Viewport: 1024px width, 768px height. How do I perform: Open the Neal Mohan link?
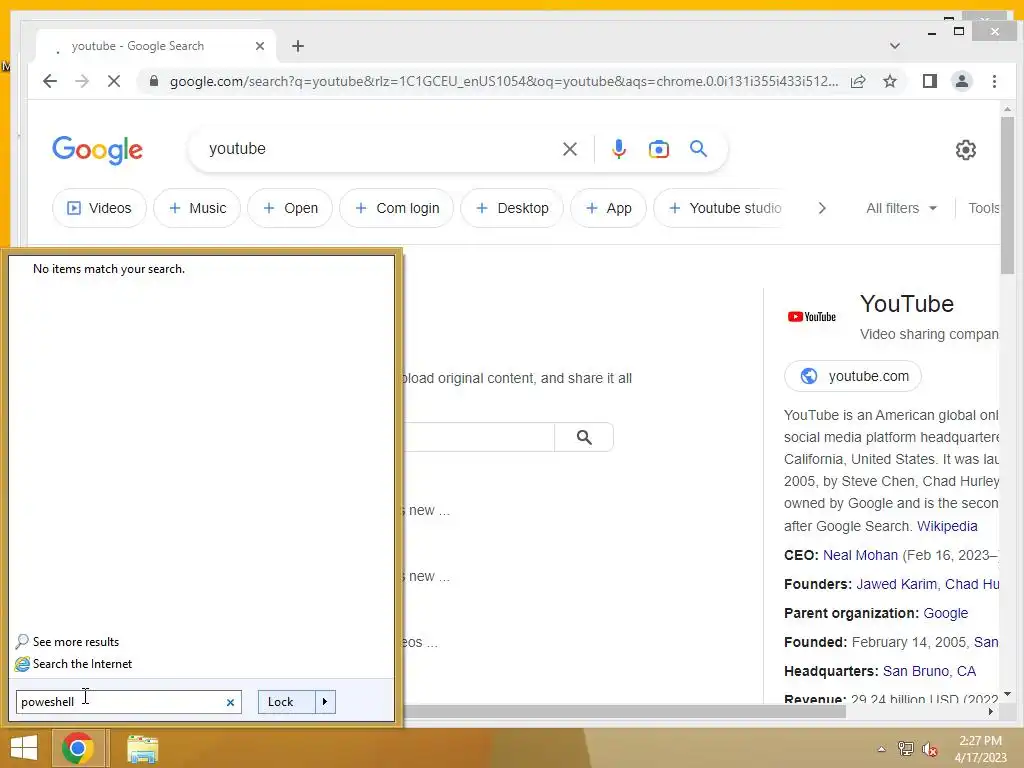pos(860,555)
